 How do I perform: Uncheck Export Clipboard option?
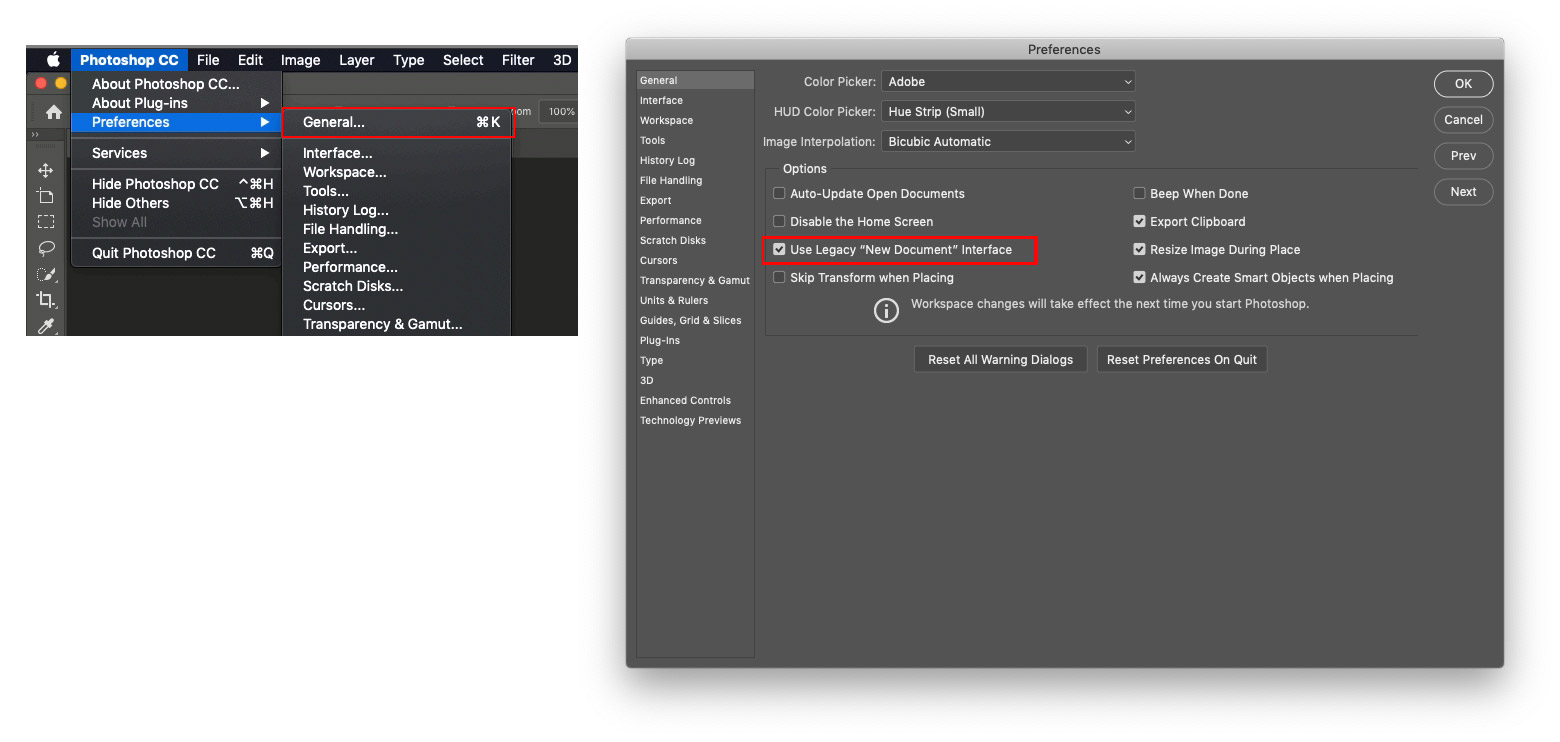click(1139, 221)
